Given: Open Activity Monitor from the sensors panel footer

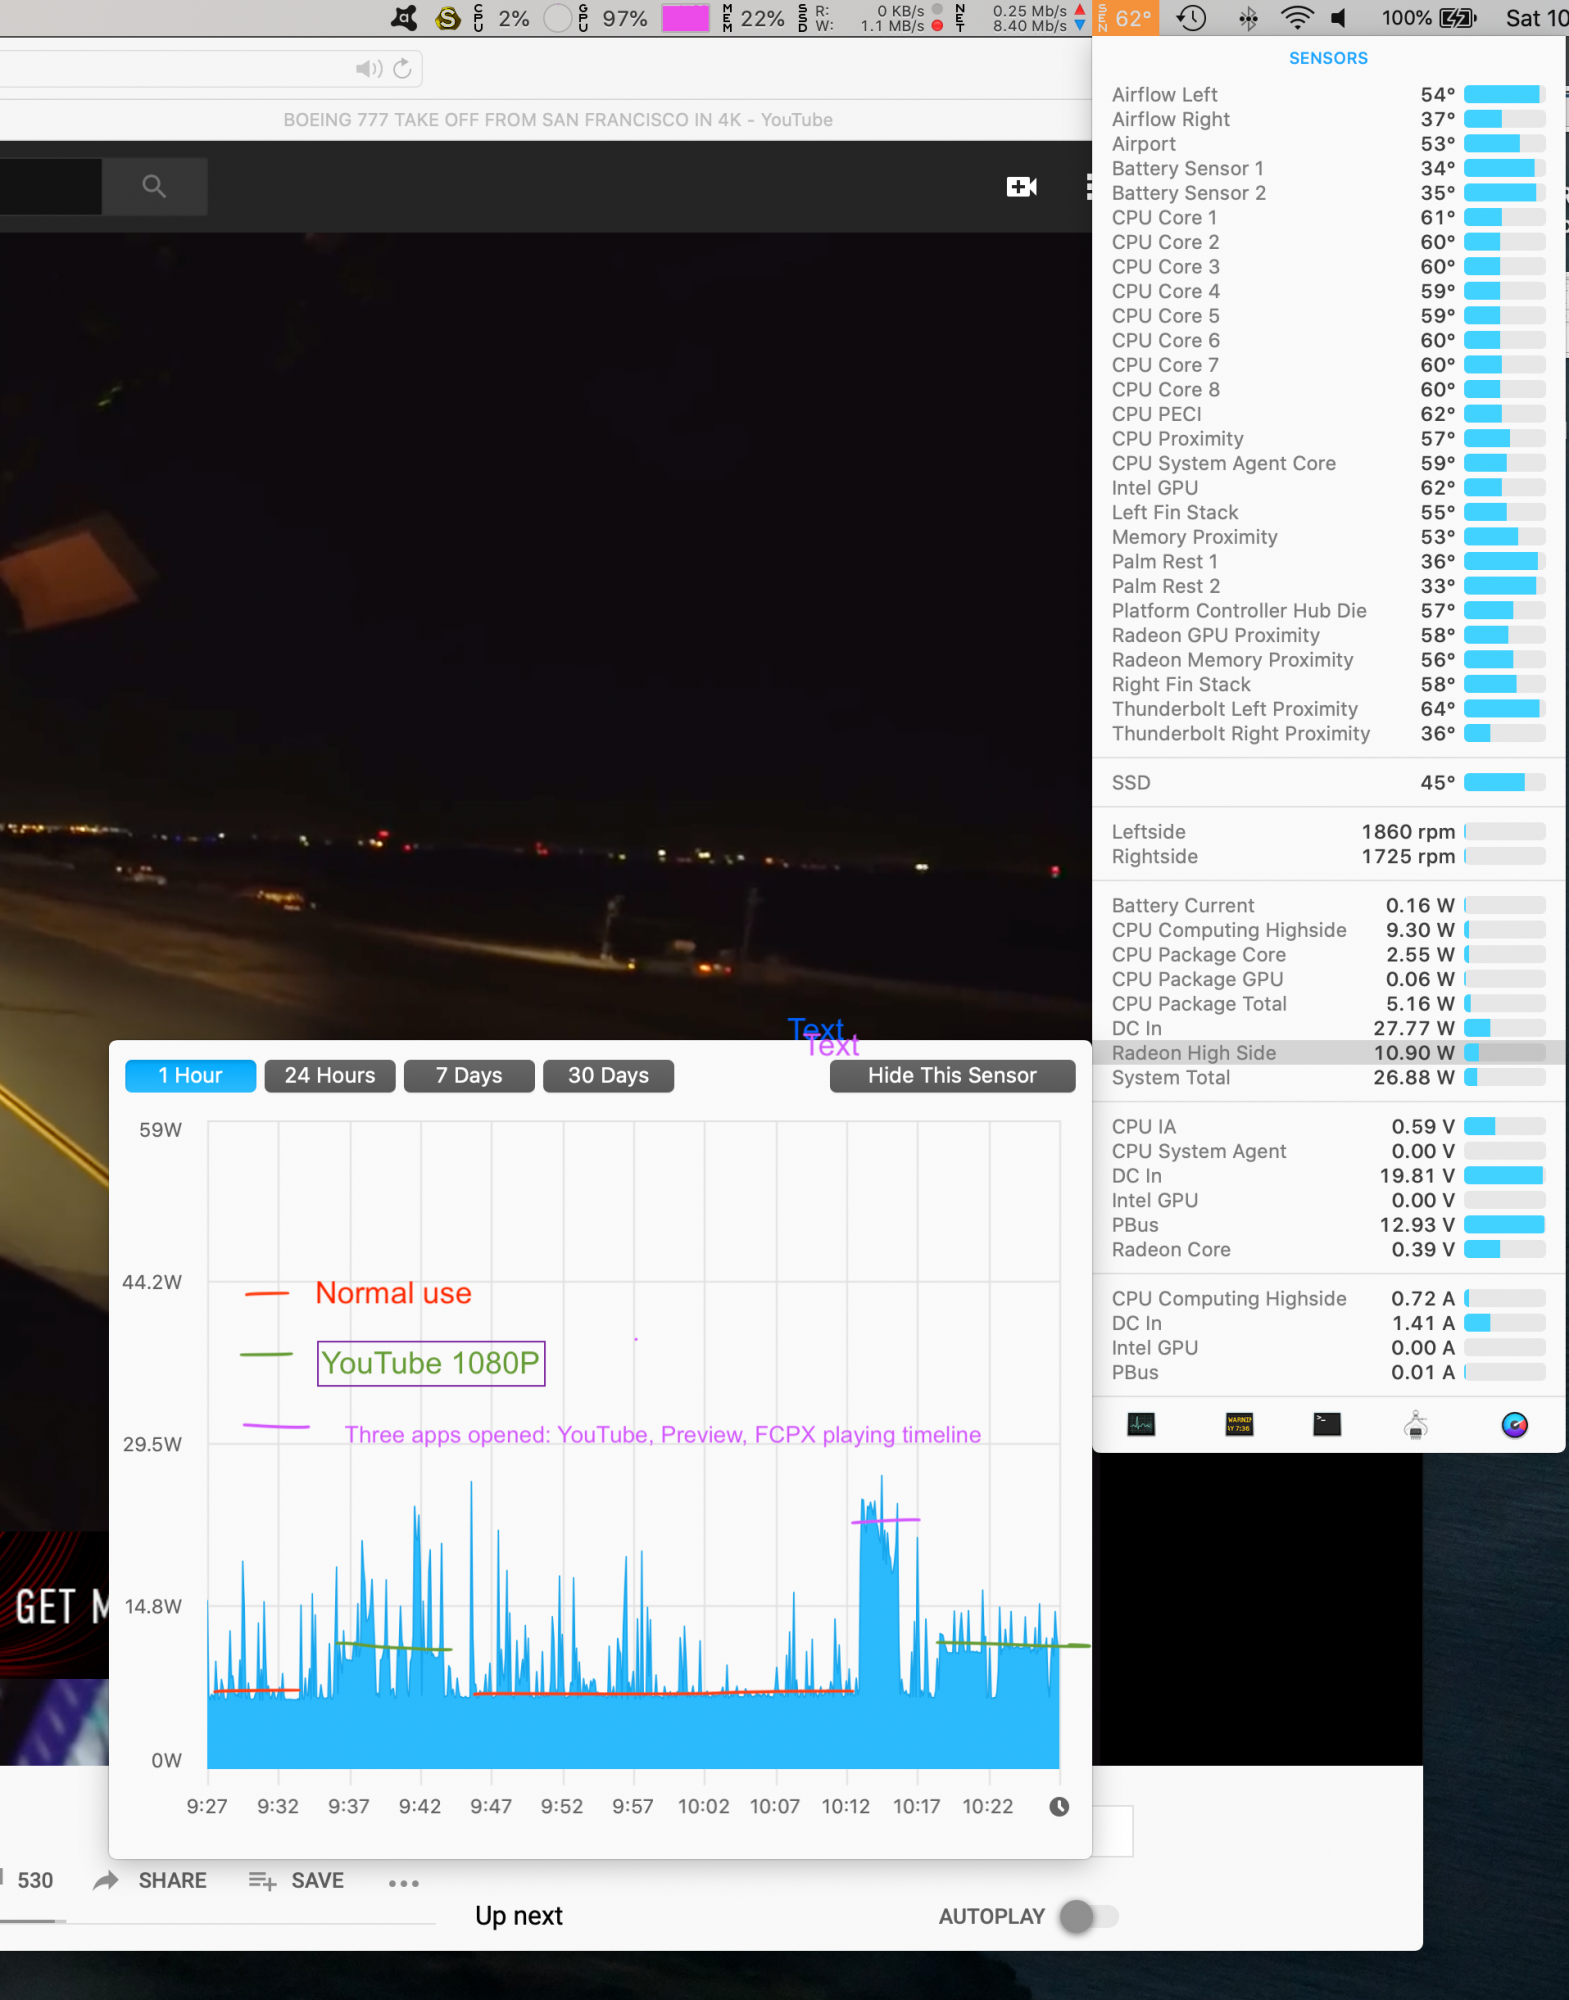Looking at the screenshot, I should tap(1141, 1424).
